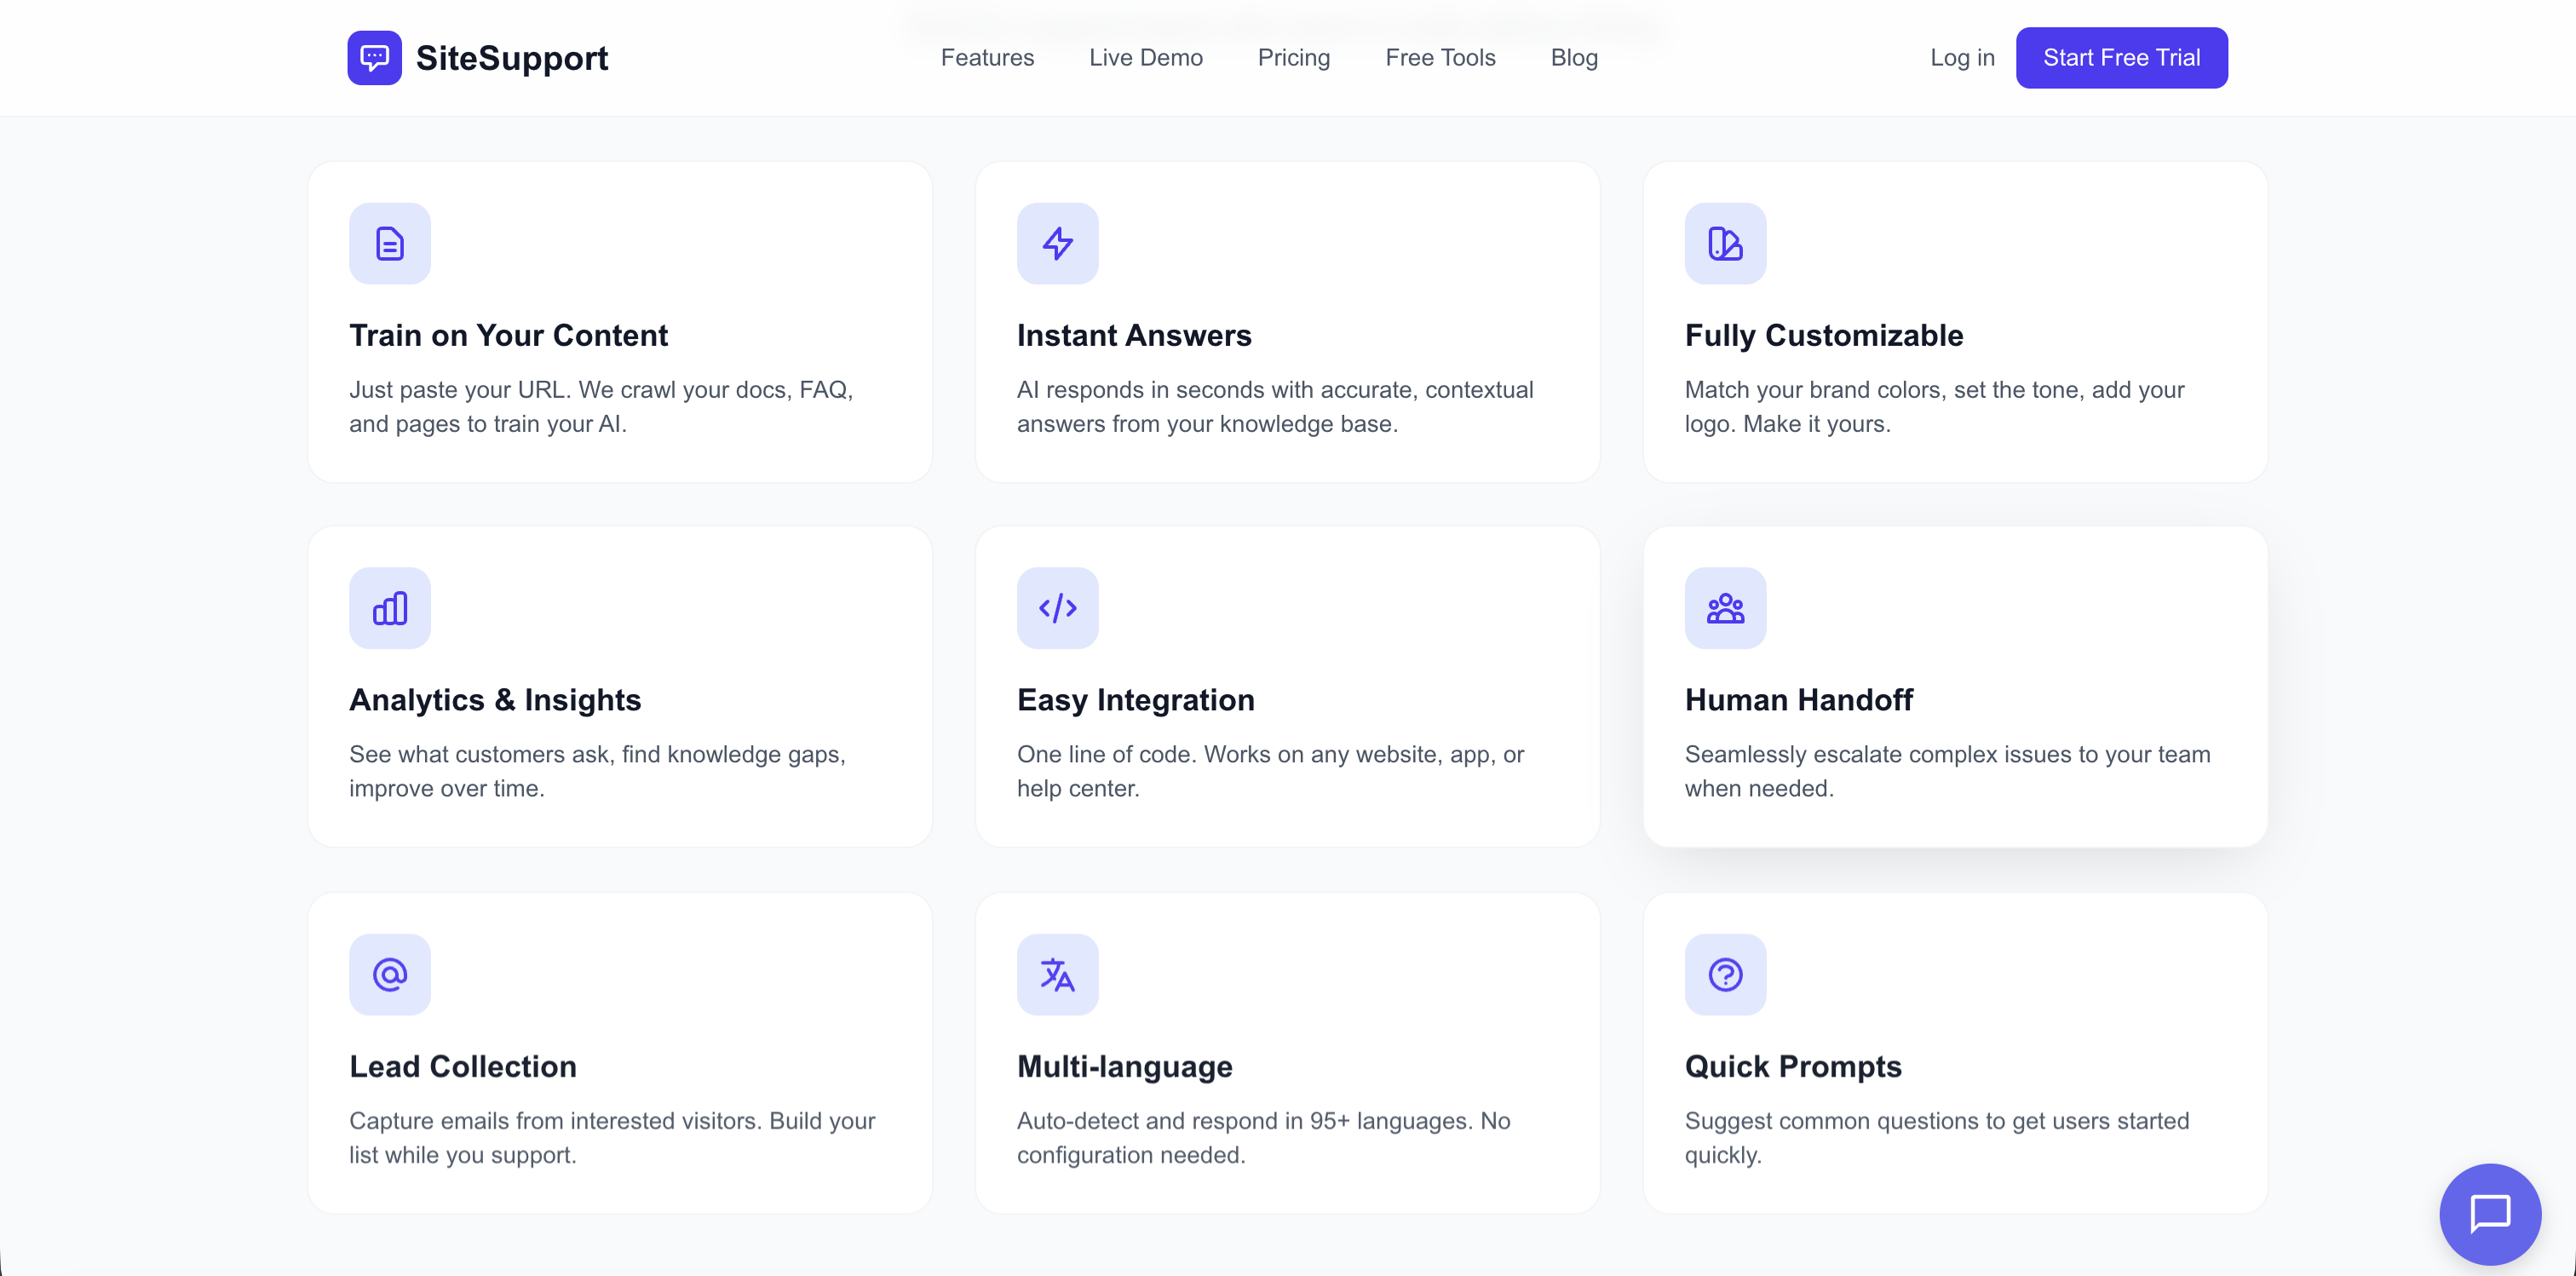This screenshot has height=1276, width=2576.
Task: Navigate to Free Tools
Action: coord(1440,57)
